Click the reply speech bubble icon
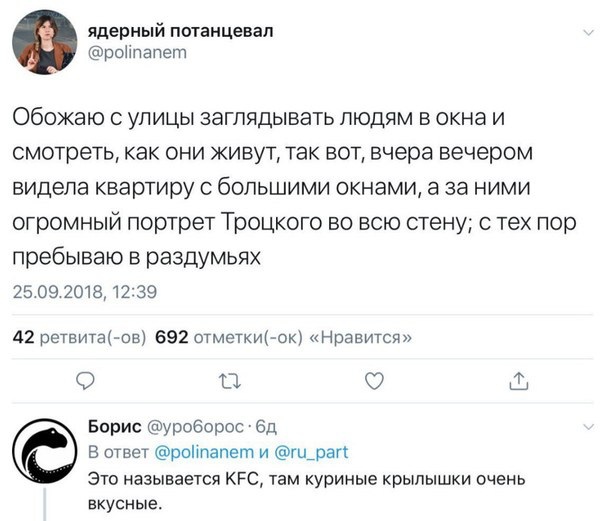 pyautogui.click(x=87, y=381)
